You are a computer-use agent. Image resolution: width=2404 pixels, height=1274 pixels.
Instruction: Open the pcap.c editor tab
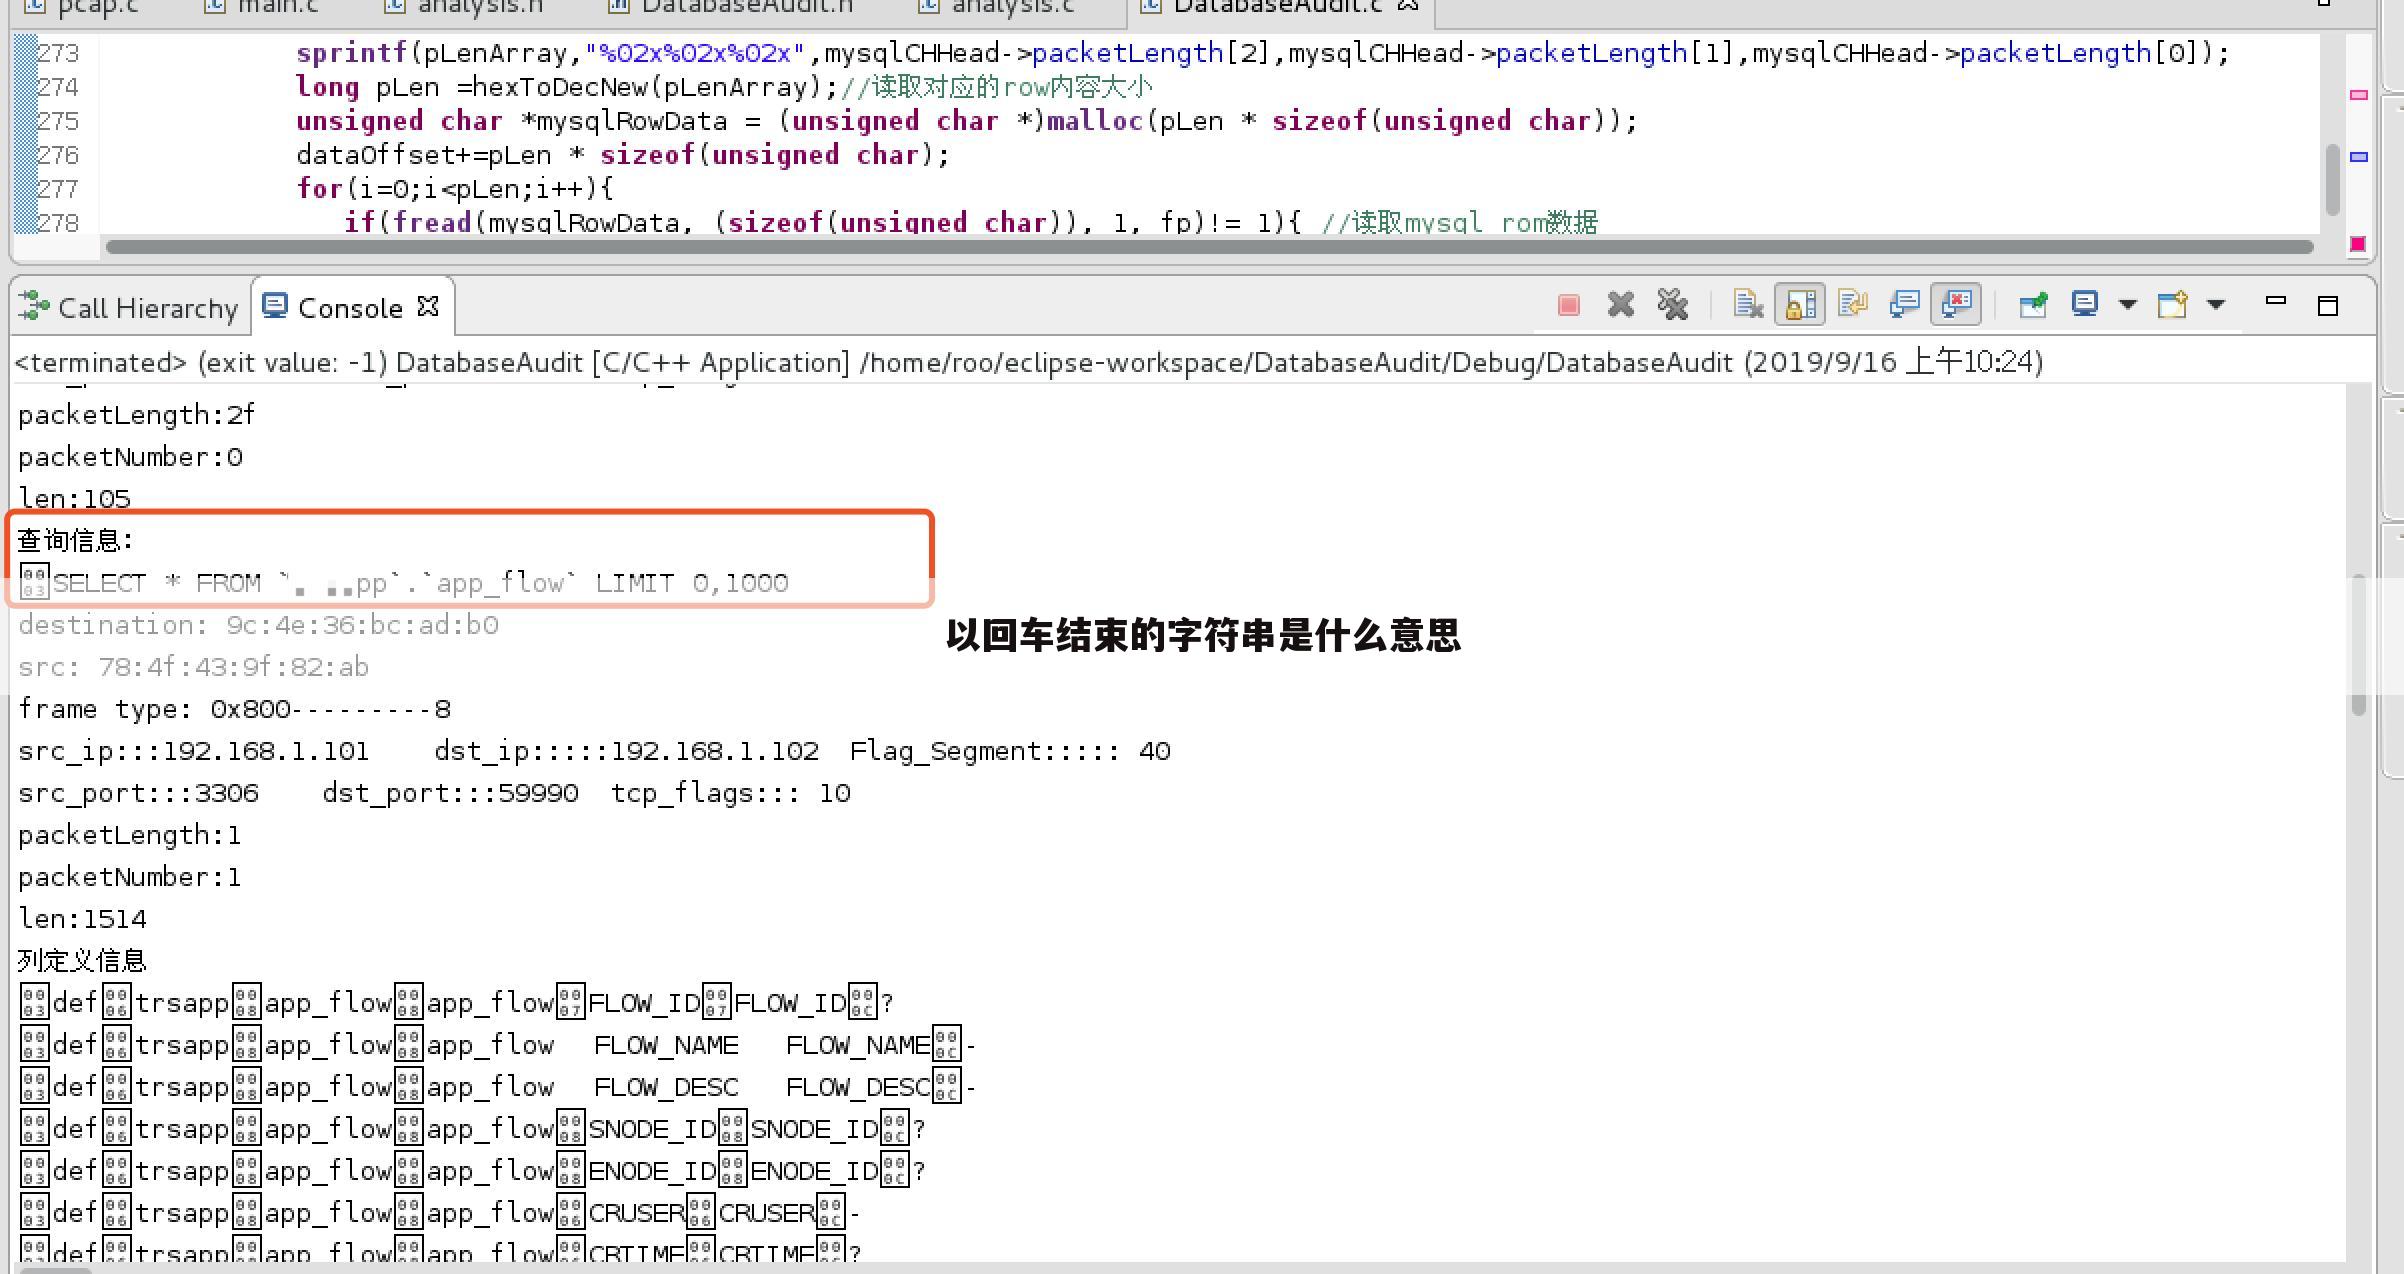pyautogui.click(x=82, y=8)
